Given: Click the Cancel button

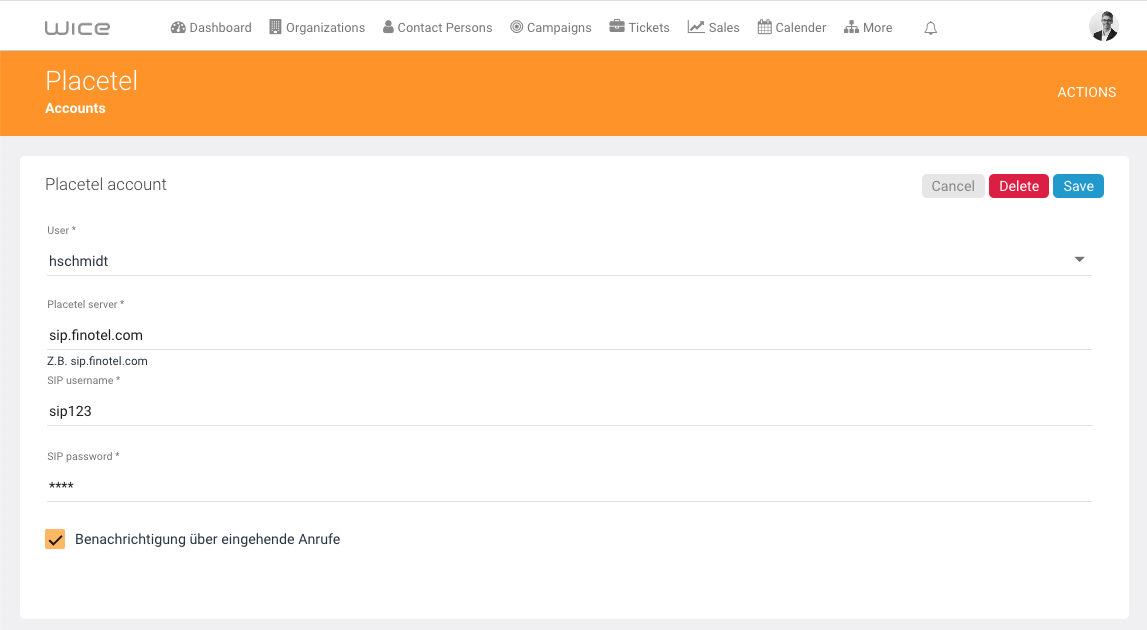Looking at the screenshot, I should pos(952,186).
